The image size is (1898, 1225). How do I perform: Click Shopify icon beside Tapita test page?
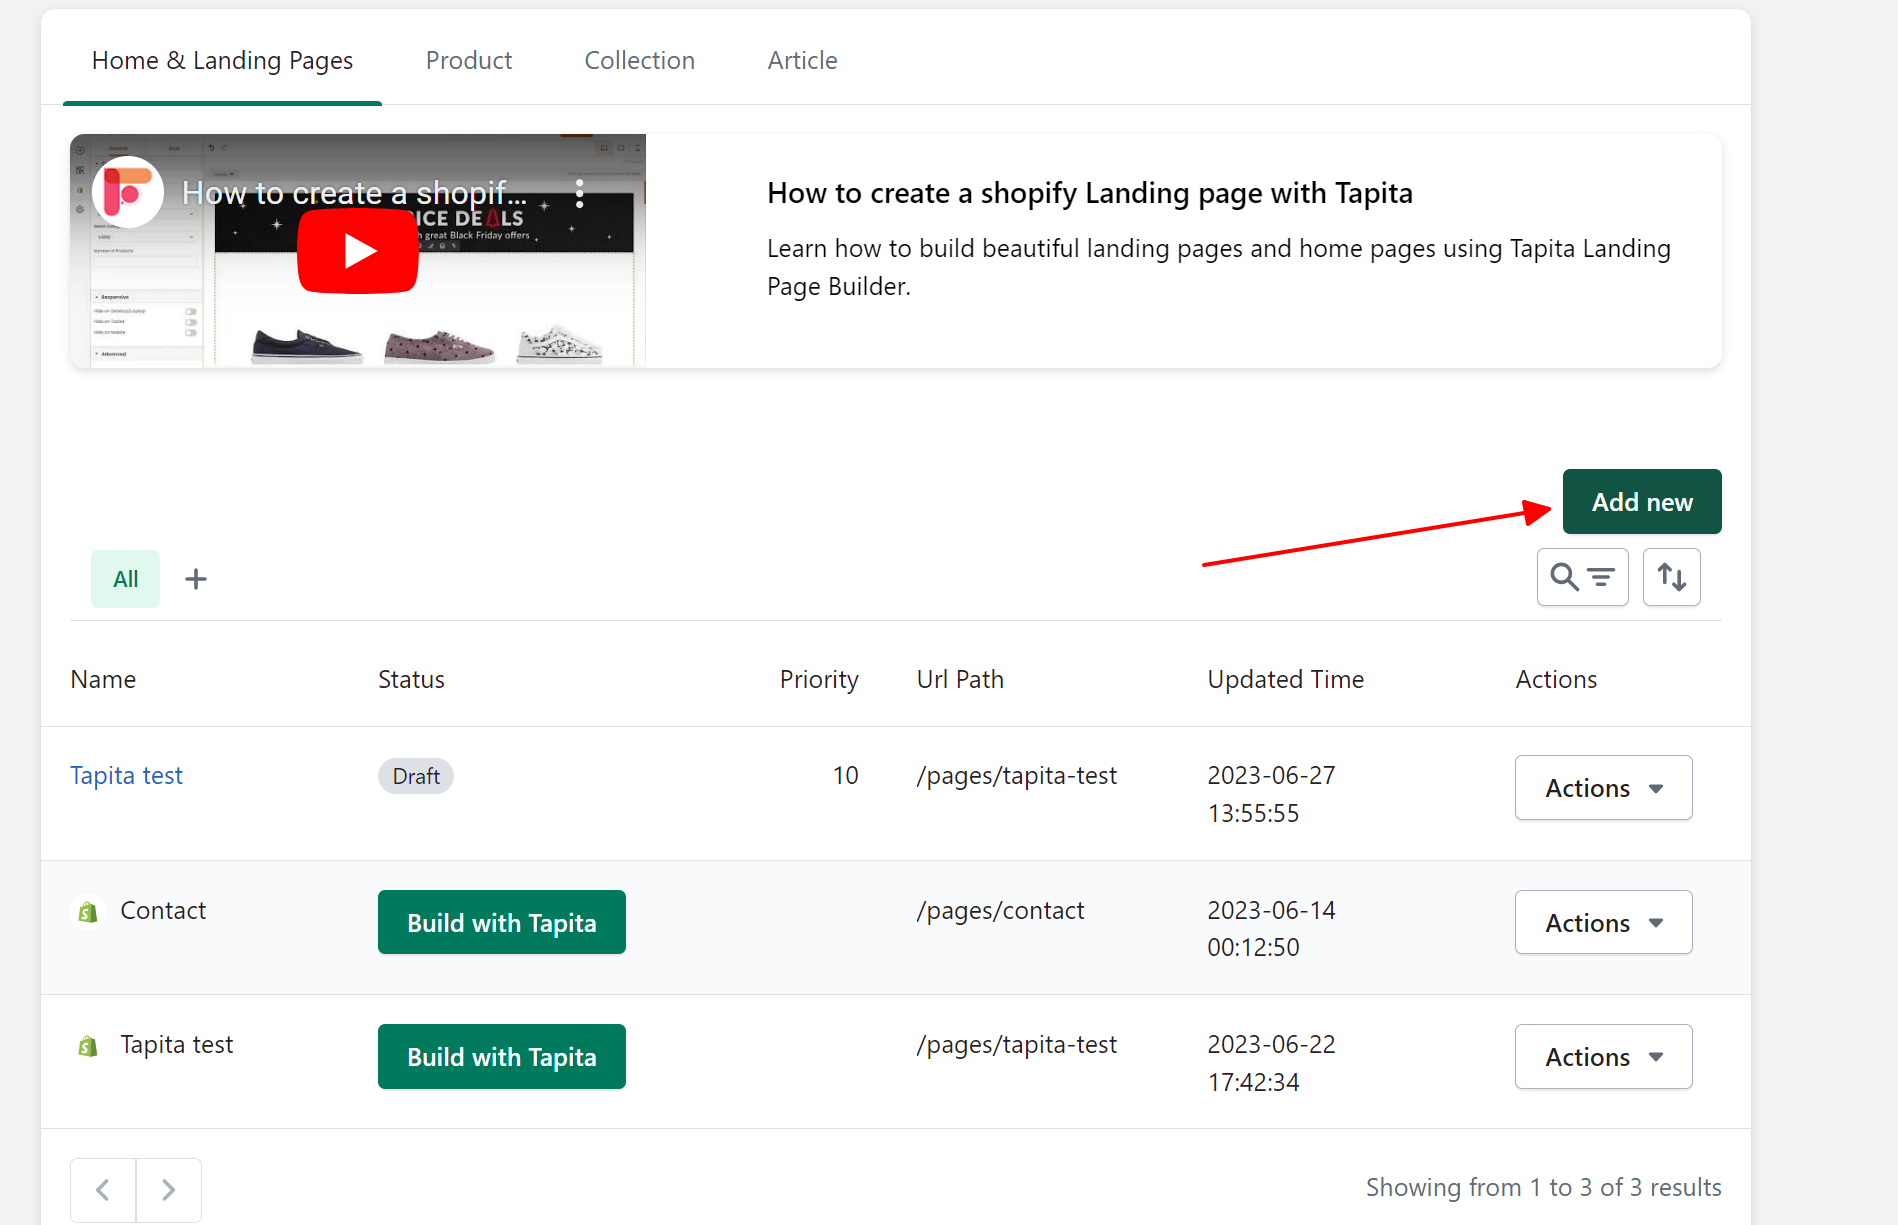click(88, 1046)
